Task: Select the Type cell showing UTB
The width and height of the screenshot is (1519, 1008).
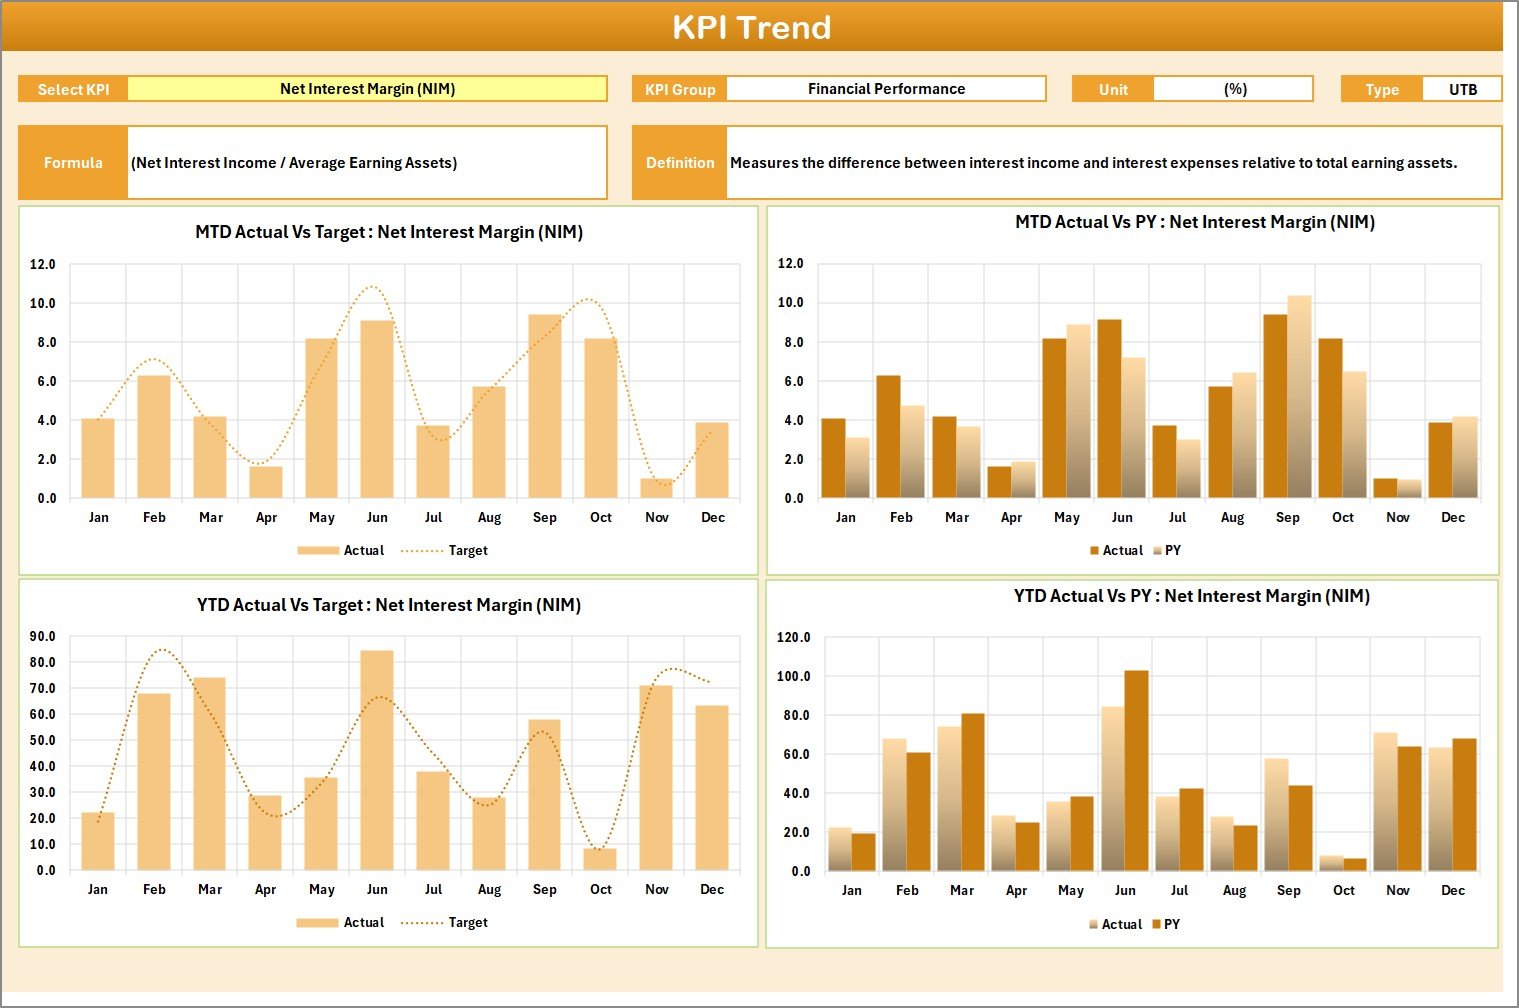Action: (x=1462, y=89)
